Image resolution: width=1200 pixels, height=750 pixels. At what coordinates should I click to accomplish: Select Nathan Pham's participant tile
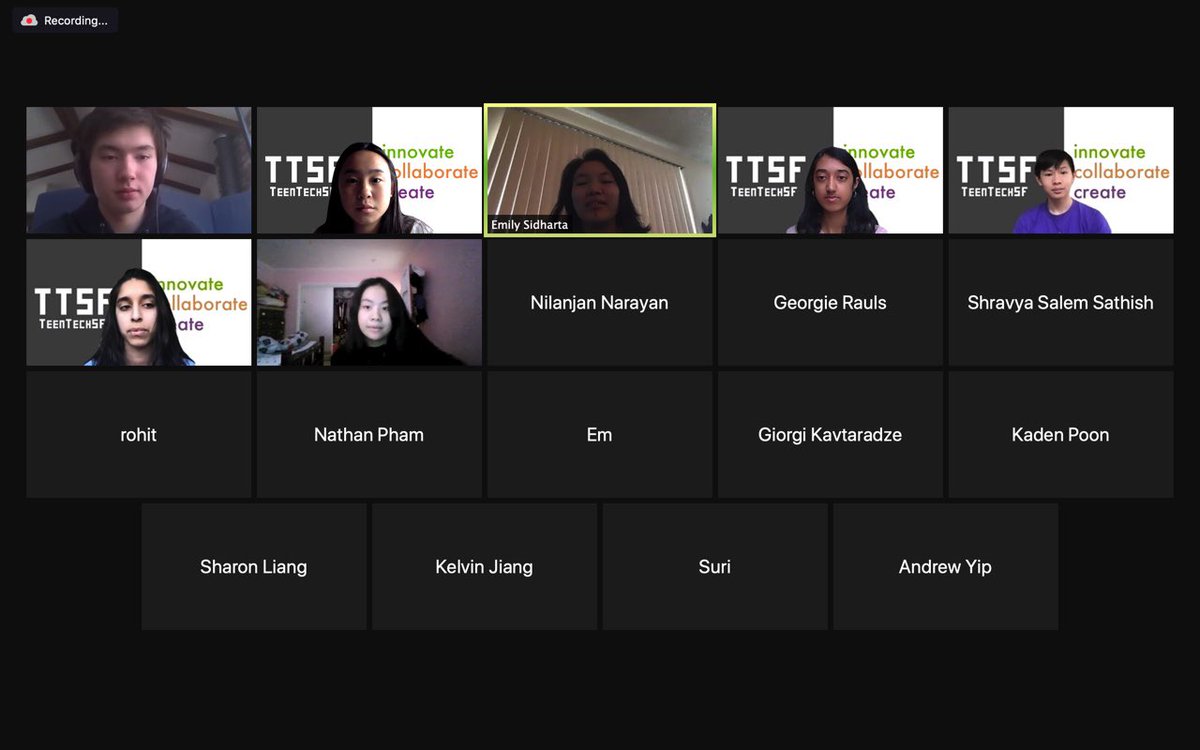pyautogui.click(x=369, y=434)
